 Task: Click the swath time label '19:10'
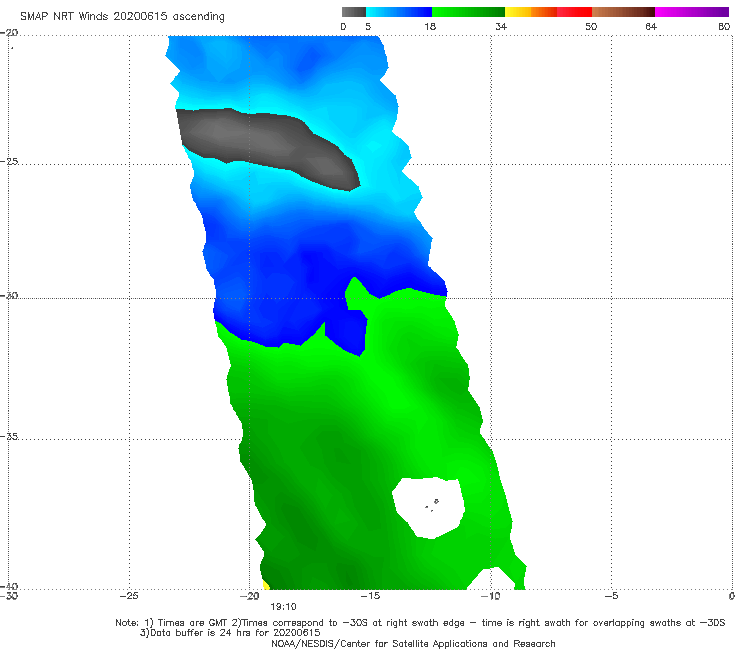(283, 607)
